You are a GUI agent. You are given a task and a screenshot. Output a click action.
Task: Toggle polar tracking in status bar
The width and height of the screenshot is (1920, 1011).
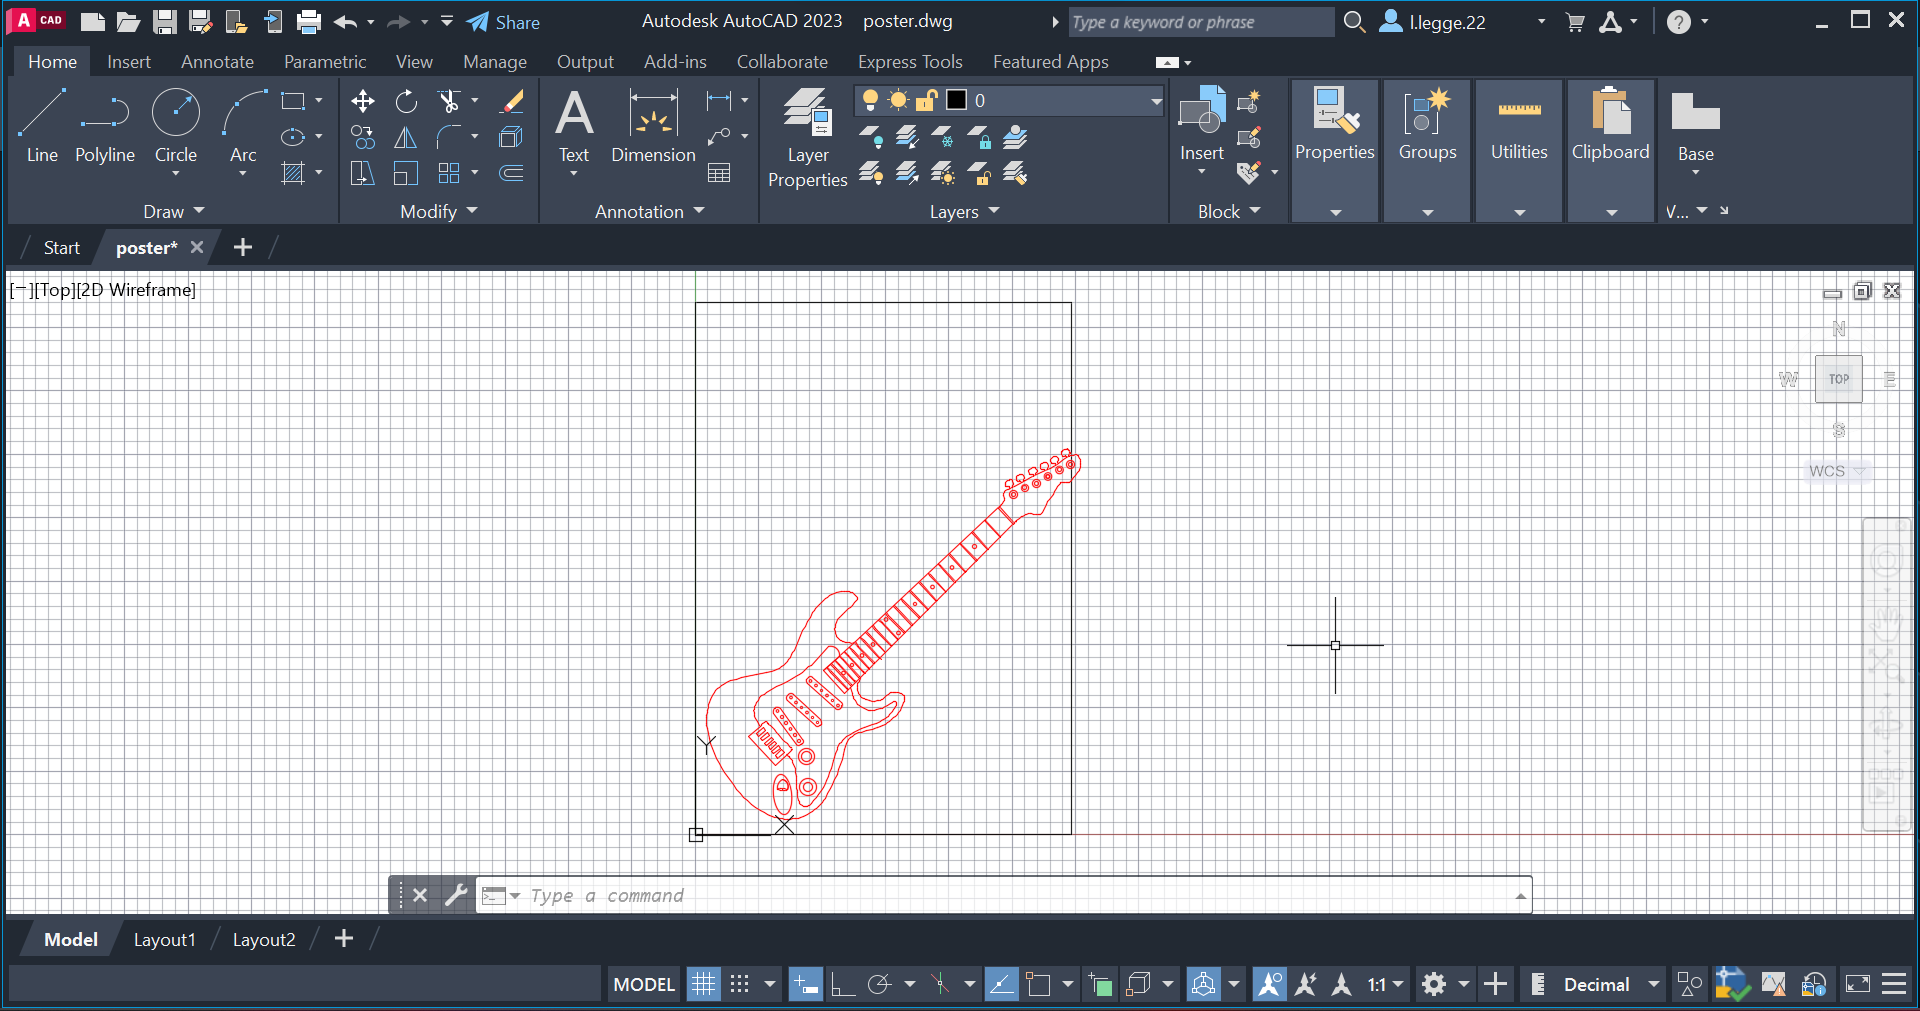(x=879, y=985)
